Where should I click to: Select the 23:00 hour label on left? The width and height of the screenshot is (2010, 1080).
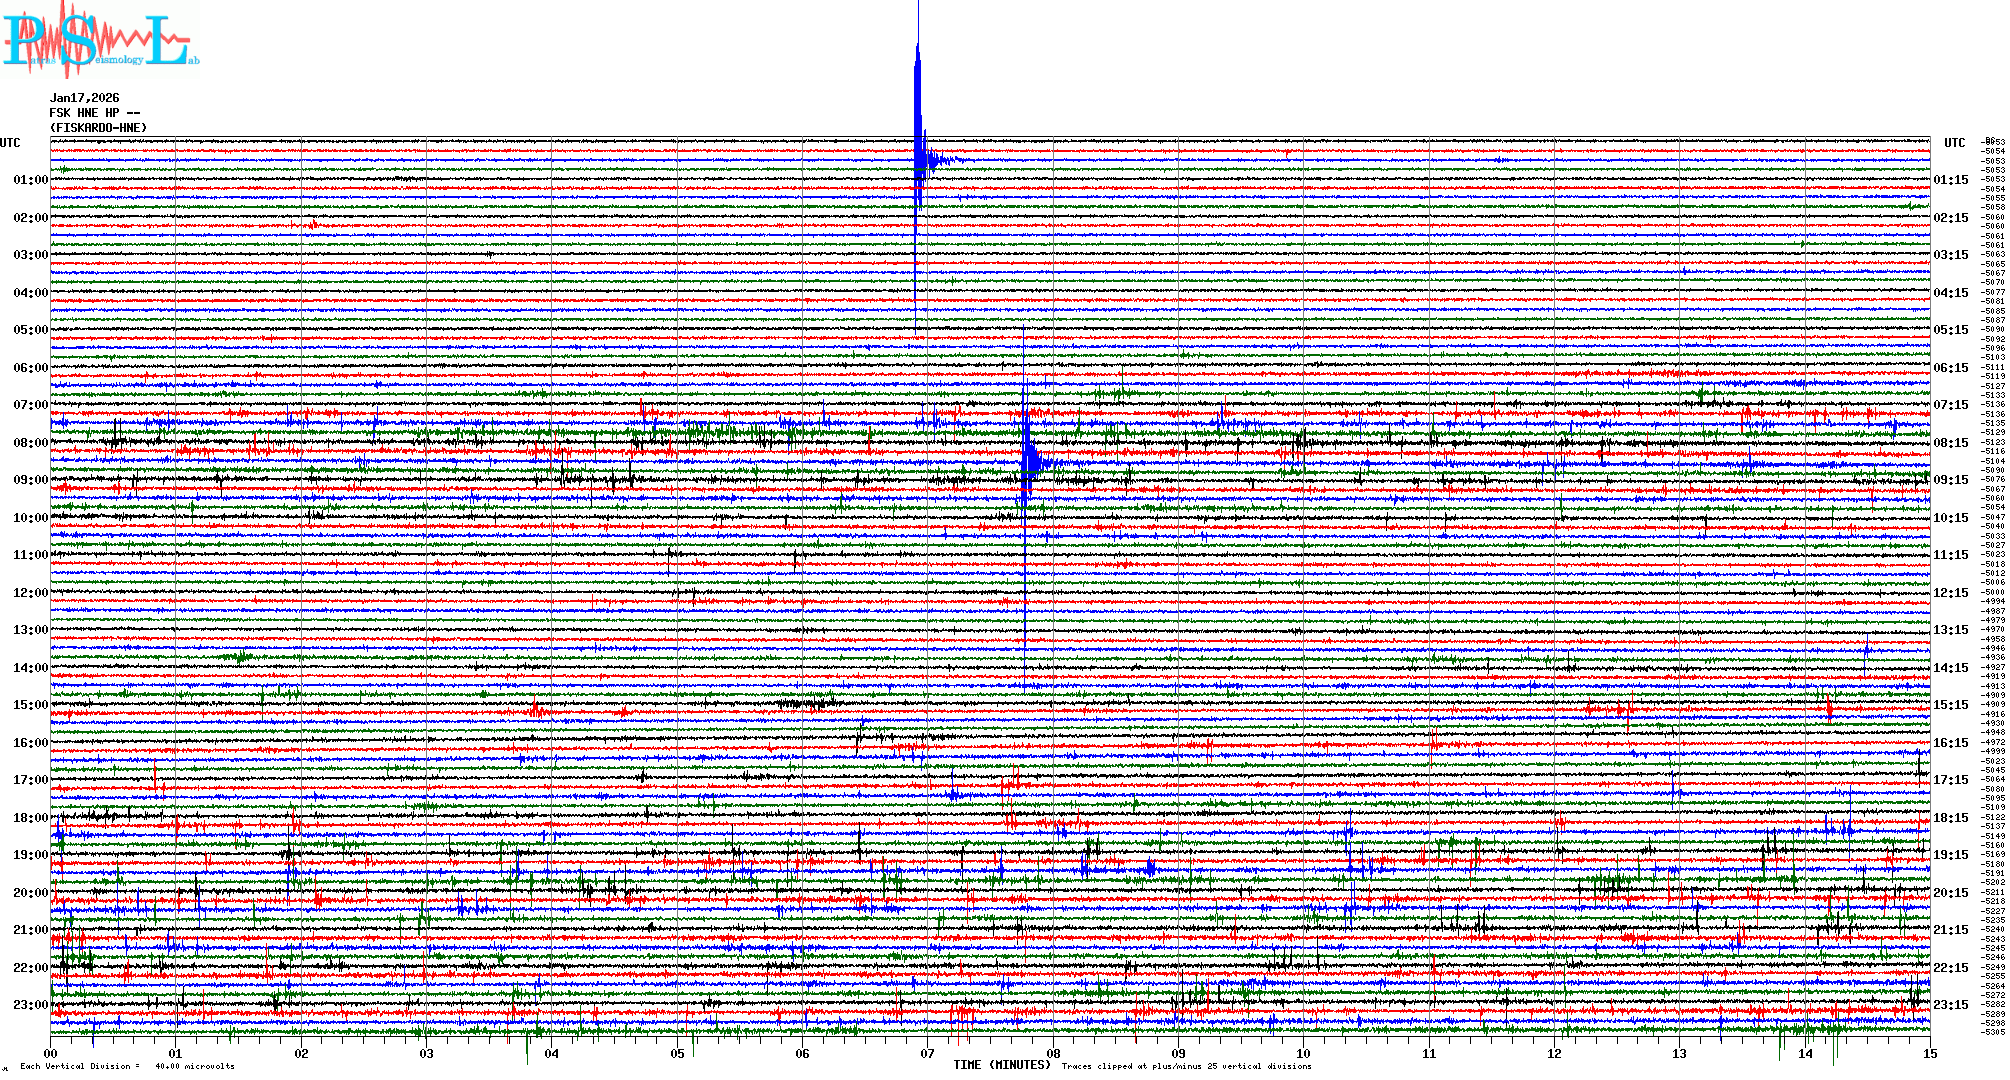coord(30,1005)
